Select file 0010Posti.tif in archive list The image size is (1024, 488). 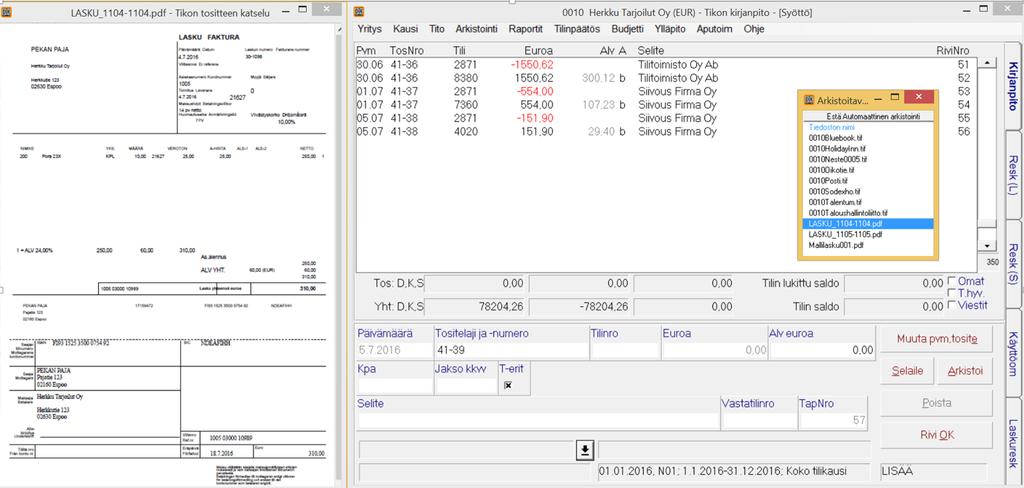pos(826,181)
